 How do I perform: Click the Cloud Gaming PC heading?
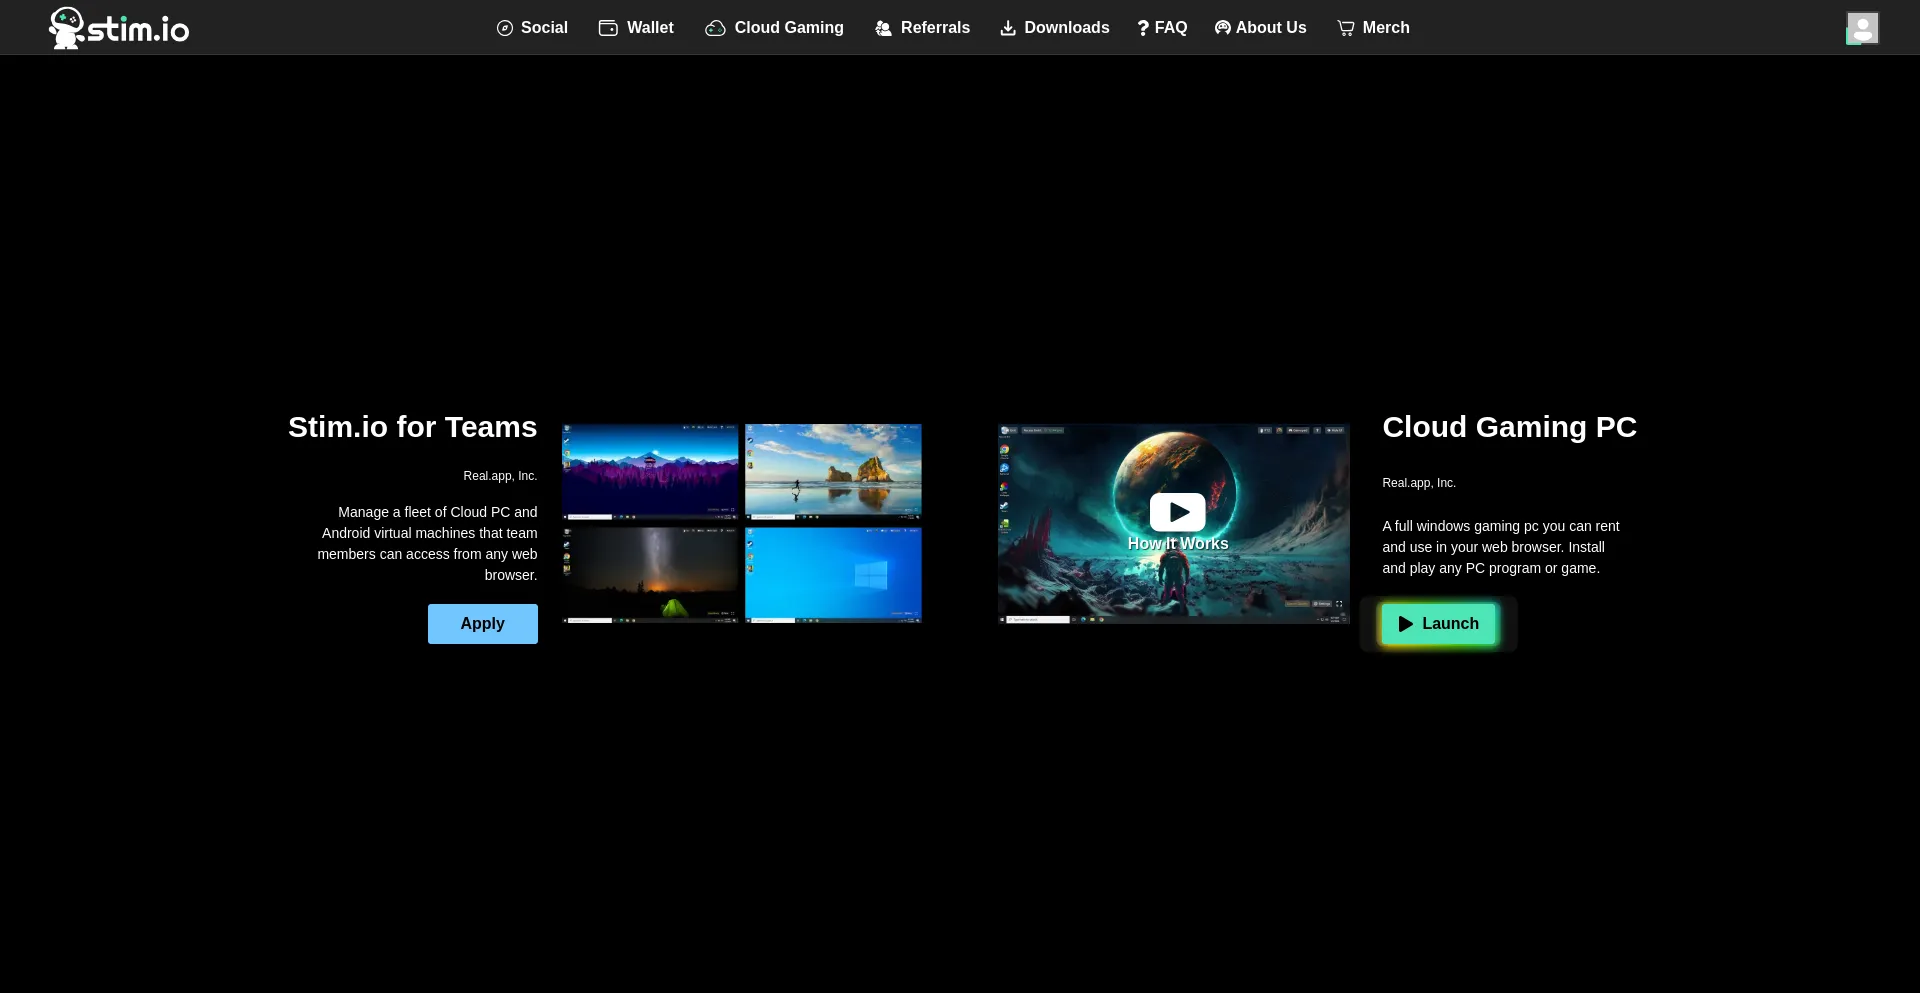[x=1509, y=427]
